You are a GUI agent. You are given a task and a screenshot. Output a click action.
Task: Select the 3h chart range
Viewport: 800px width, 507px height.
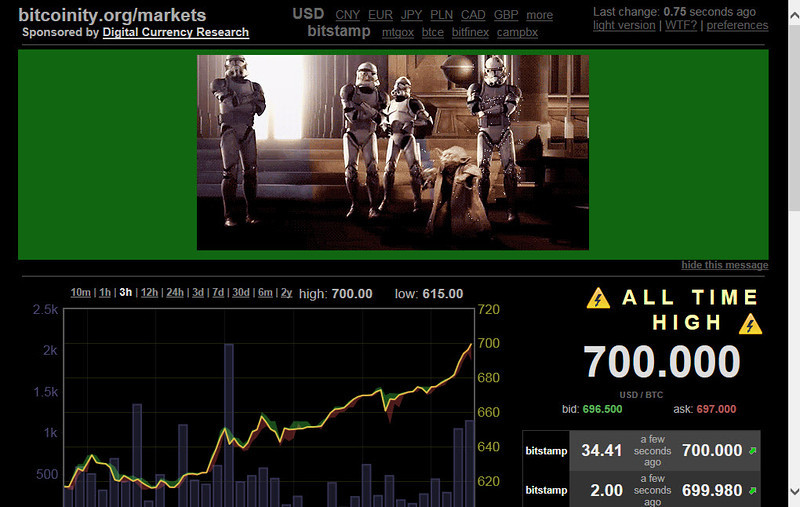tap(126, 292)
